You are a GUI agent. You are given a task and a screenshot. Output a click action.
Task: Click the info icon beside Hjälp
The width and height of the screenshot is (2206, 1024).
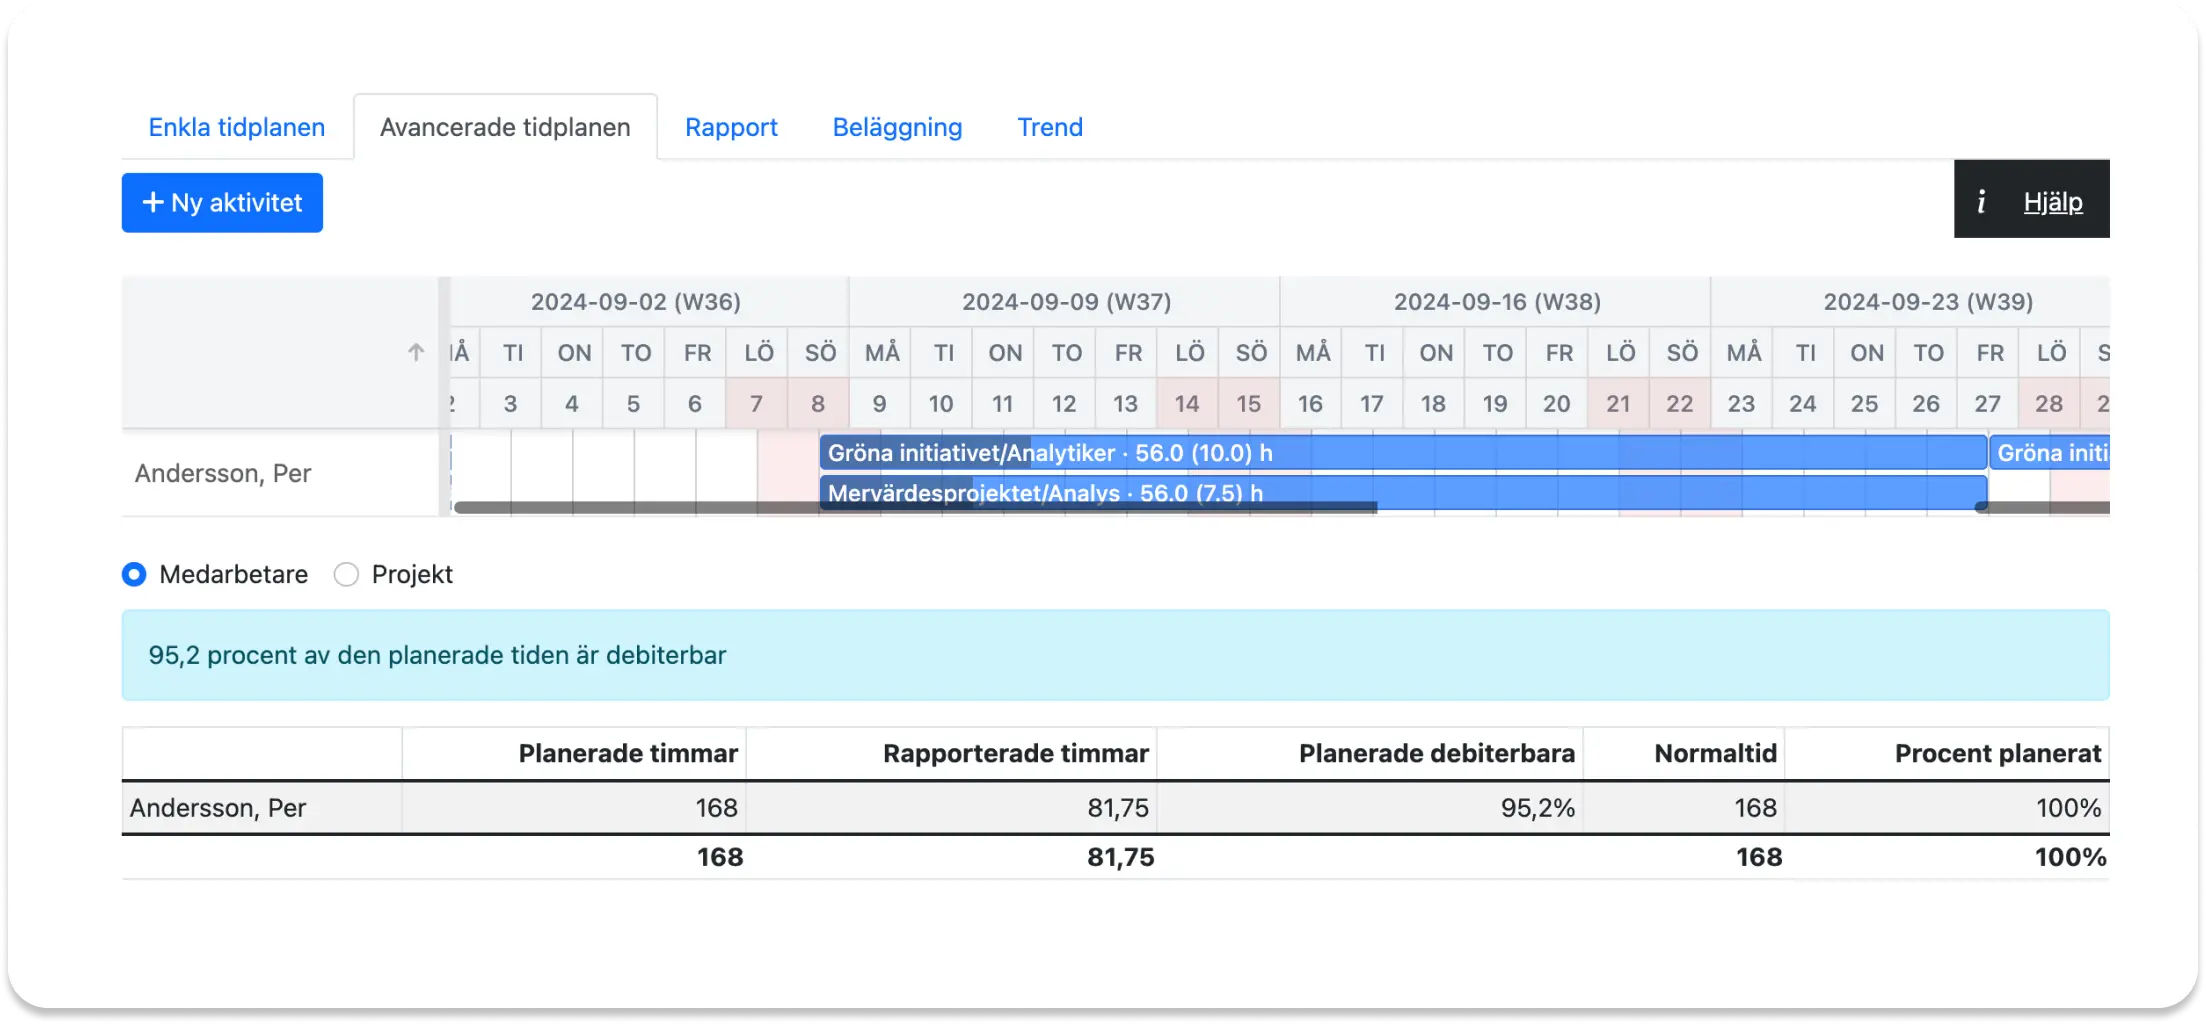pos(1980,202)
